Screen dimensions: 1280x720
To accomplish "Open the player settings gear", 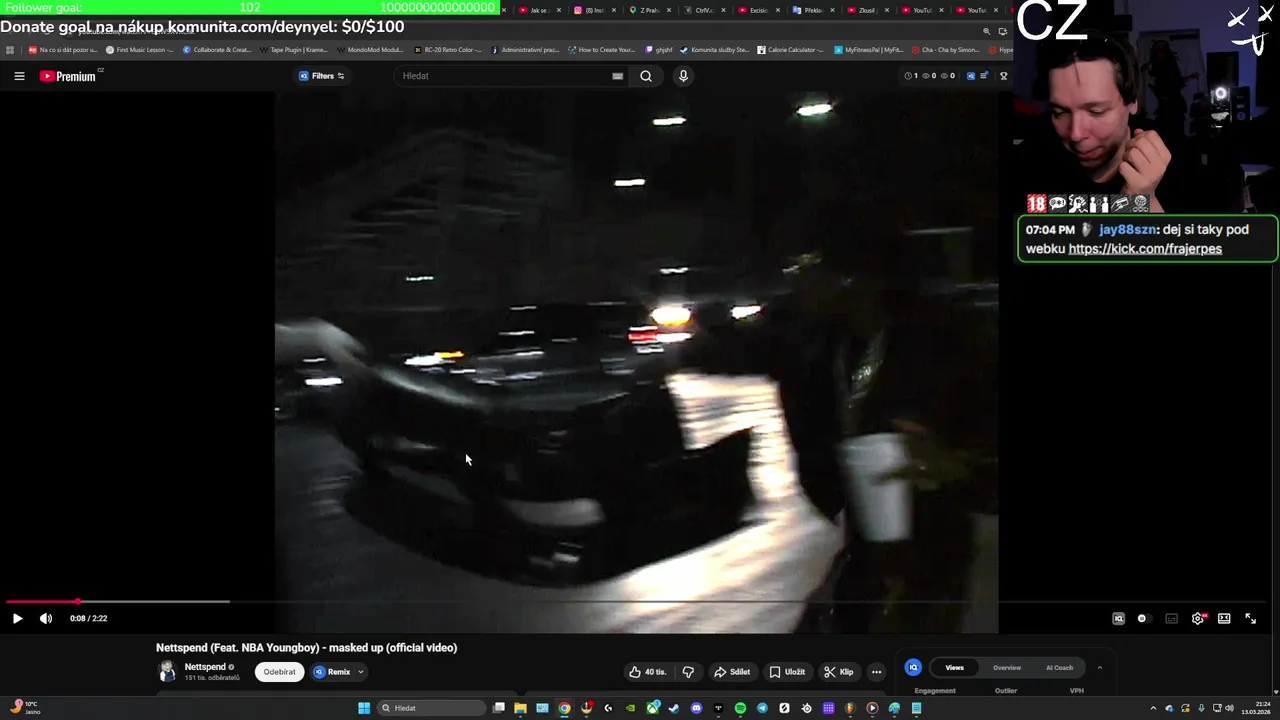I will 1198,618.
